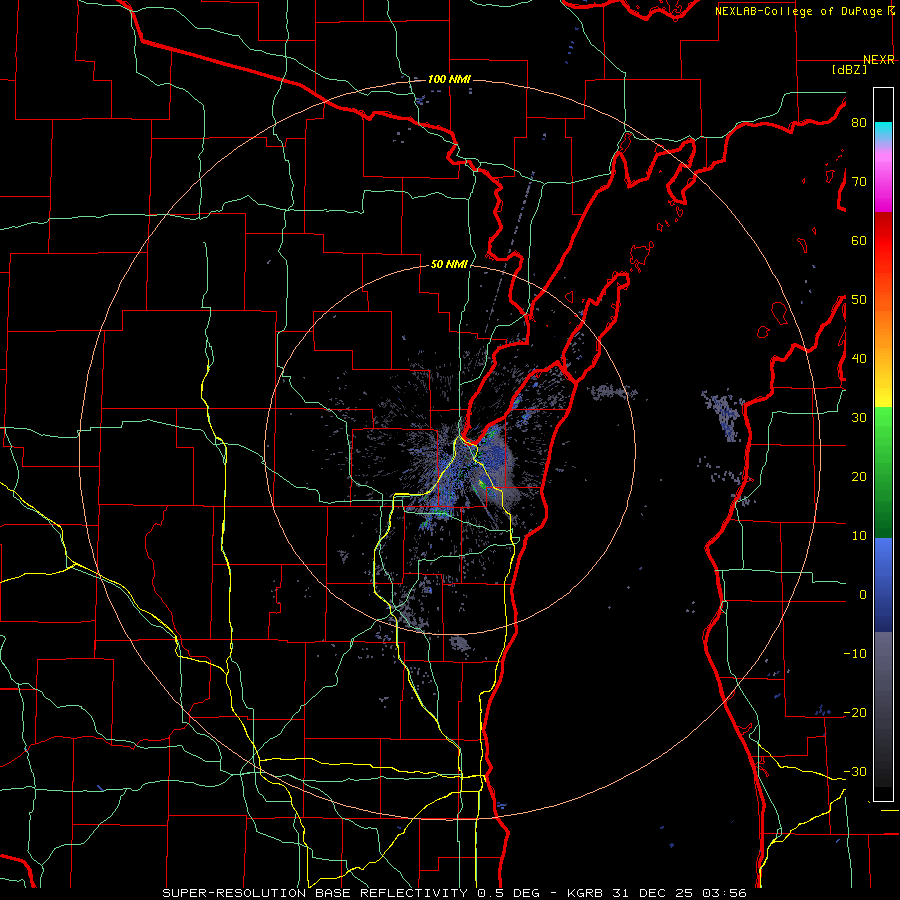Click the green segment of the color bar

[883, 472]
